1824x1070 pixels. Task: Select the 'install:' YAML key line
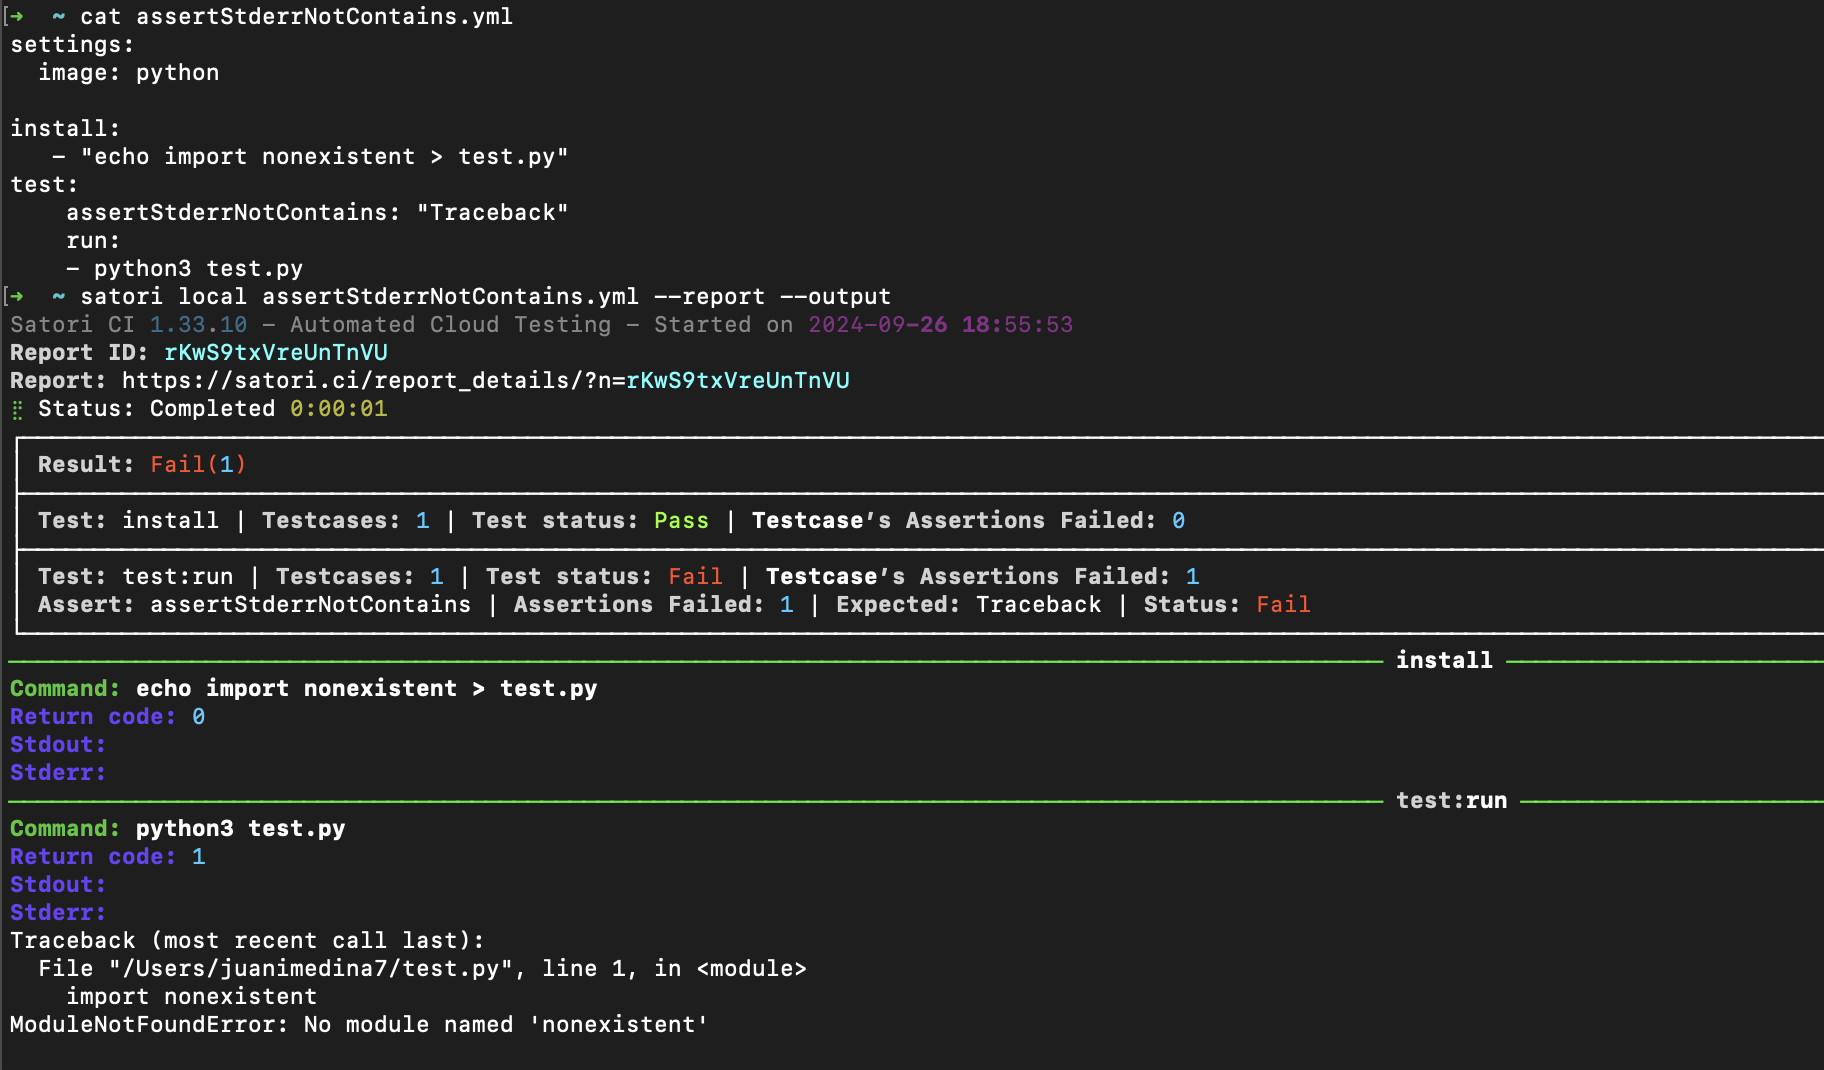[65, 129]
